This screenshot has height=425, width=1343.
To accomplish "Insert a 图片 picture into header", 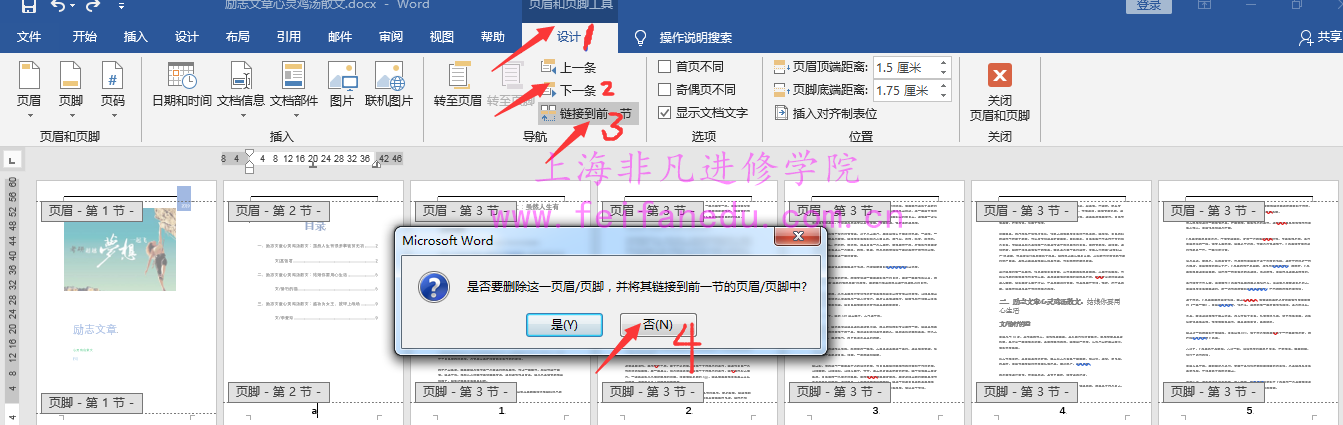I will tap(342, 85).
